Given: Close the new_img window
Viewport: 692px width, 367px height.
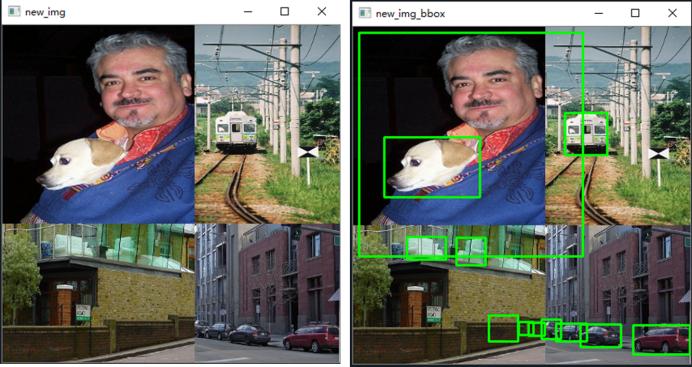Looking at the screenshot, I should point(322,11).
